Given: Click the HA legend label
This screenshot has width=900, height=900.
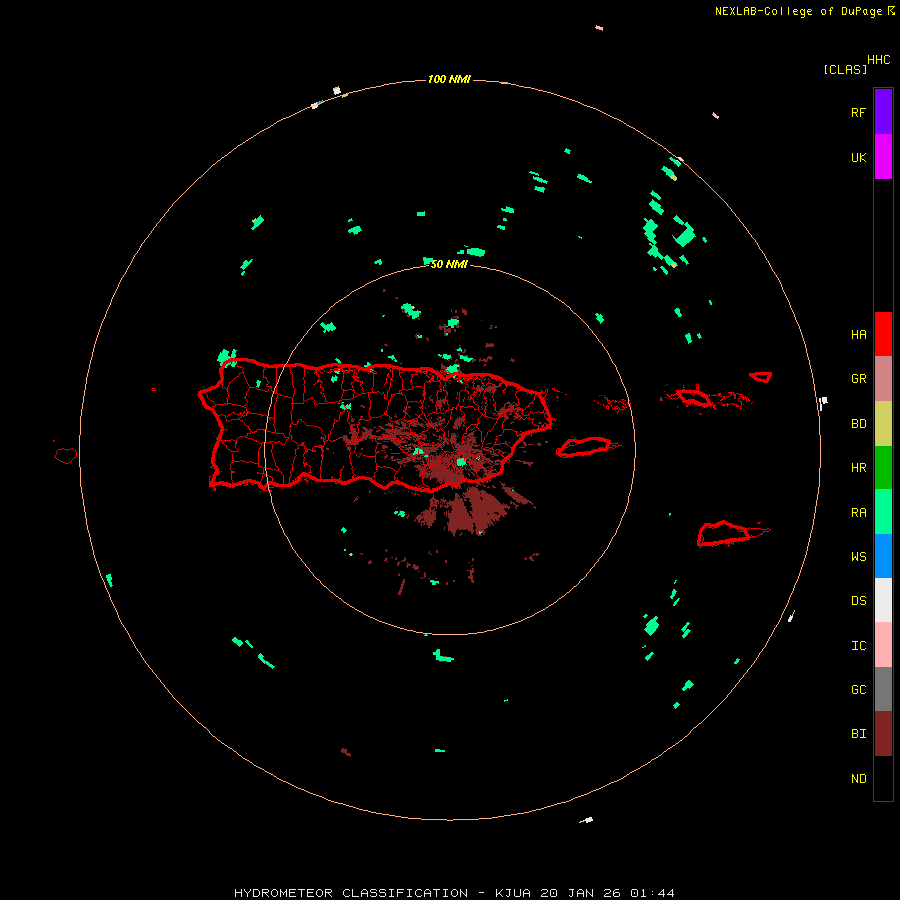Looking at the screenshot, I should click(x=858, y=334).
